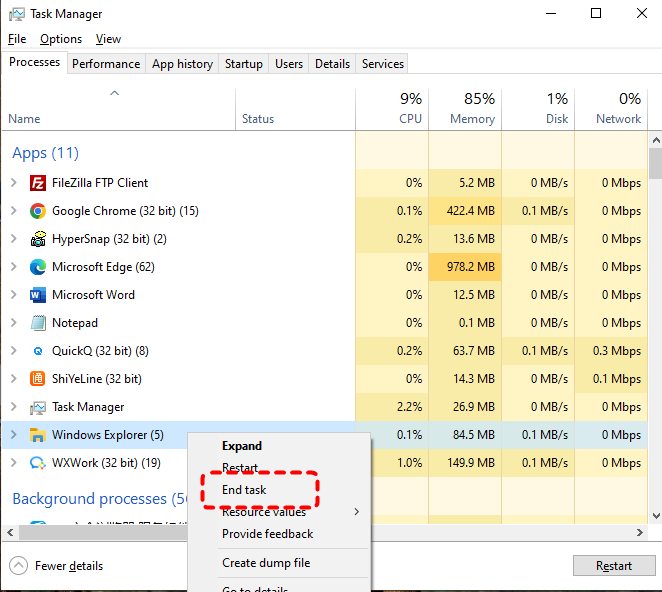Click the FileZilla FTP Client icon
This screenshot has width=662, height=592.
pos(38,183)
